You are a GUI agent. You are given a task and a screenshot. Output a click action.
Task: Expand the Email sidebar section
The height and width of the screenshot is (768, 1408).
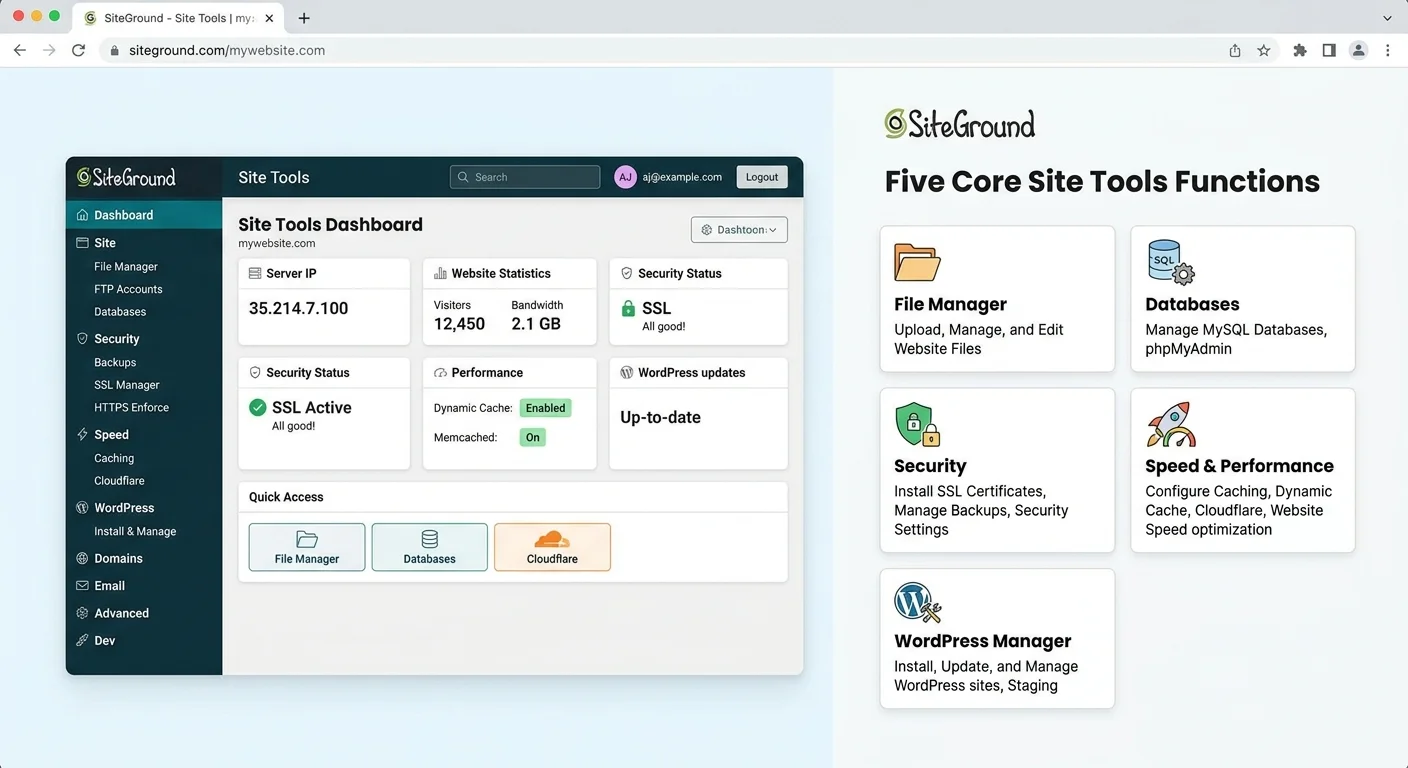point(109,586)
